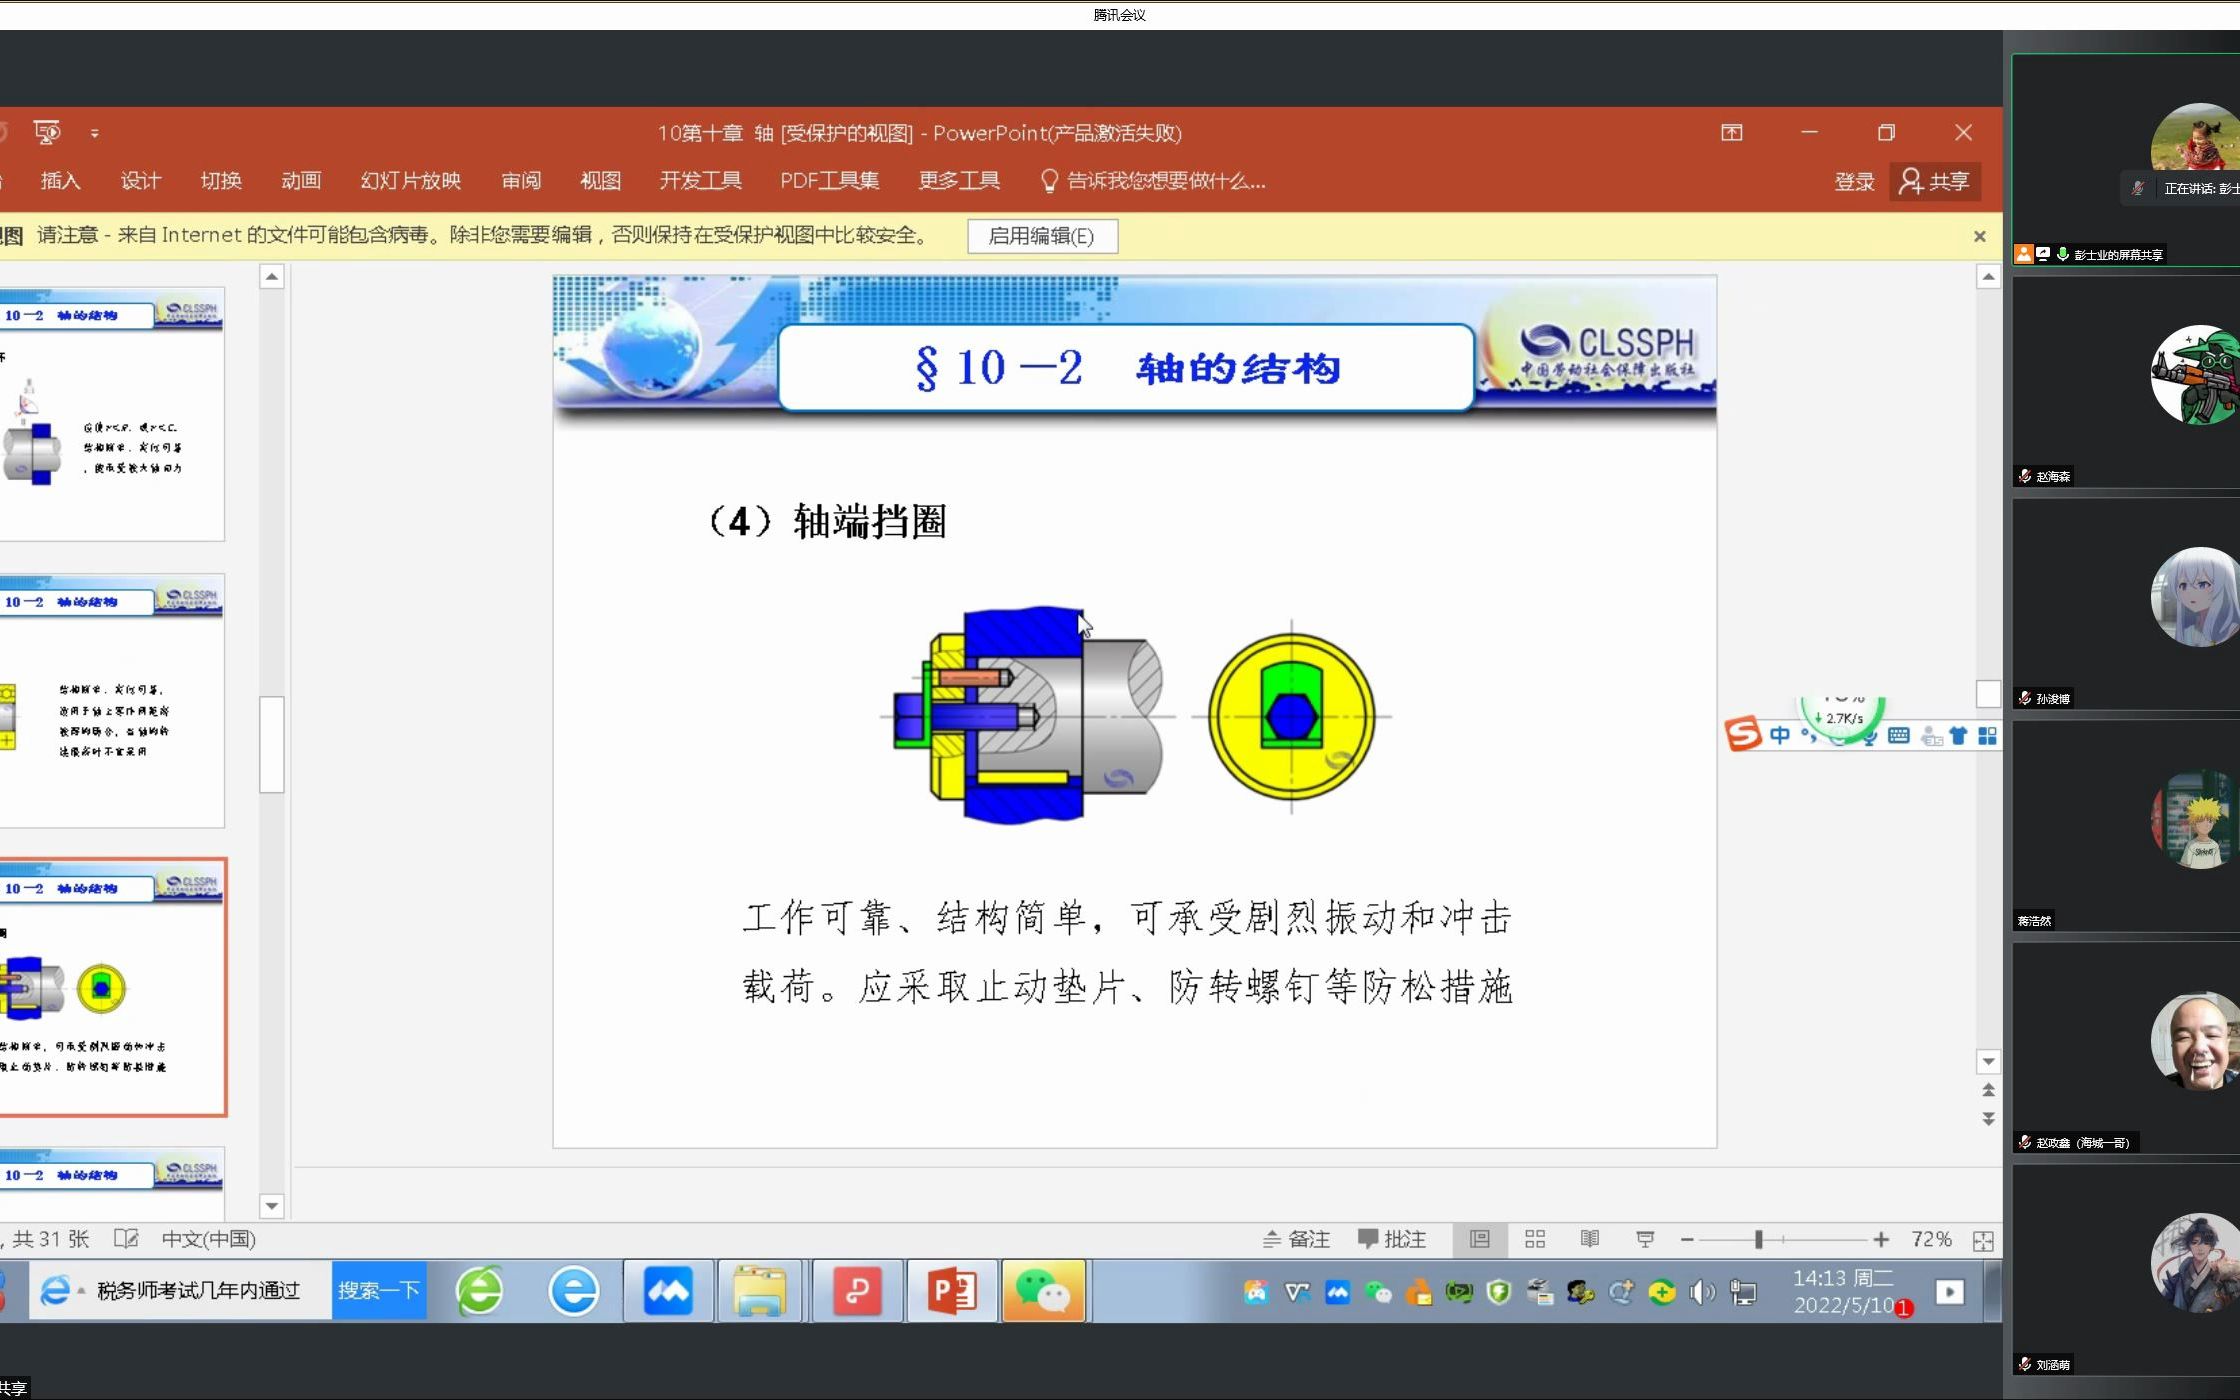Open the WeChat taskbar icon
Screen dimensions: 2240x1400
(x=1043, y=1291)
